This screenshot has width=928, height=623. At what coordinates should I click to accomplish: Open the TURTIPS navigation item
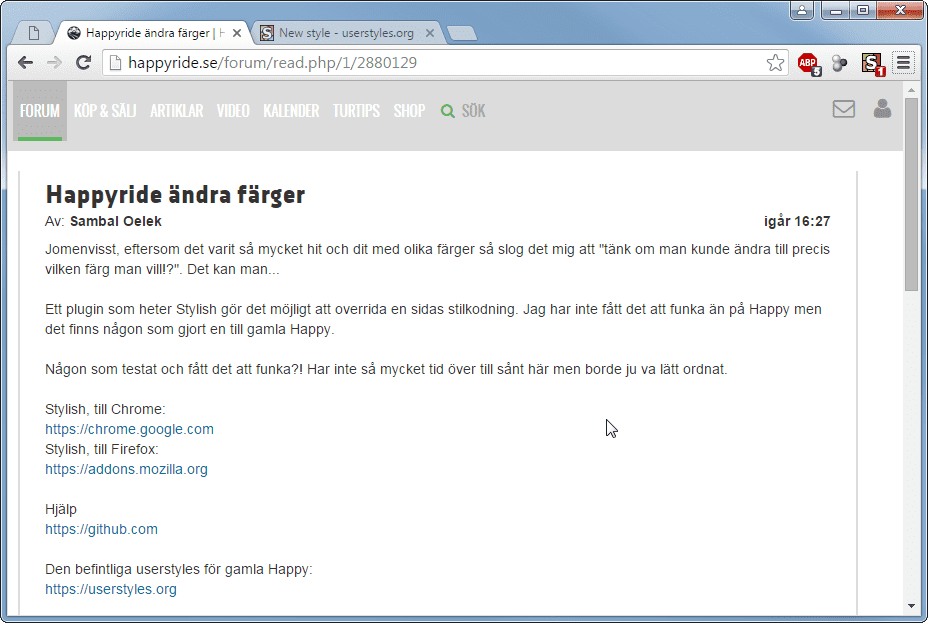[356, 111]
